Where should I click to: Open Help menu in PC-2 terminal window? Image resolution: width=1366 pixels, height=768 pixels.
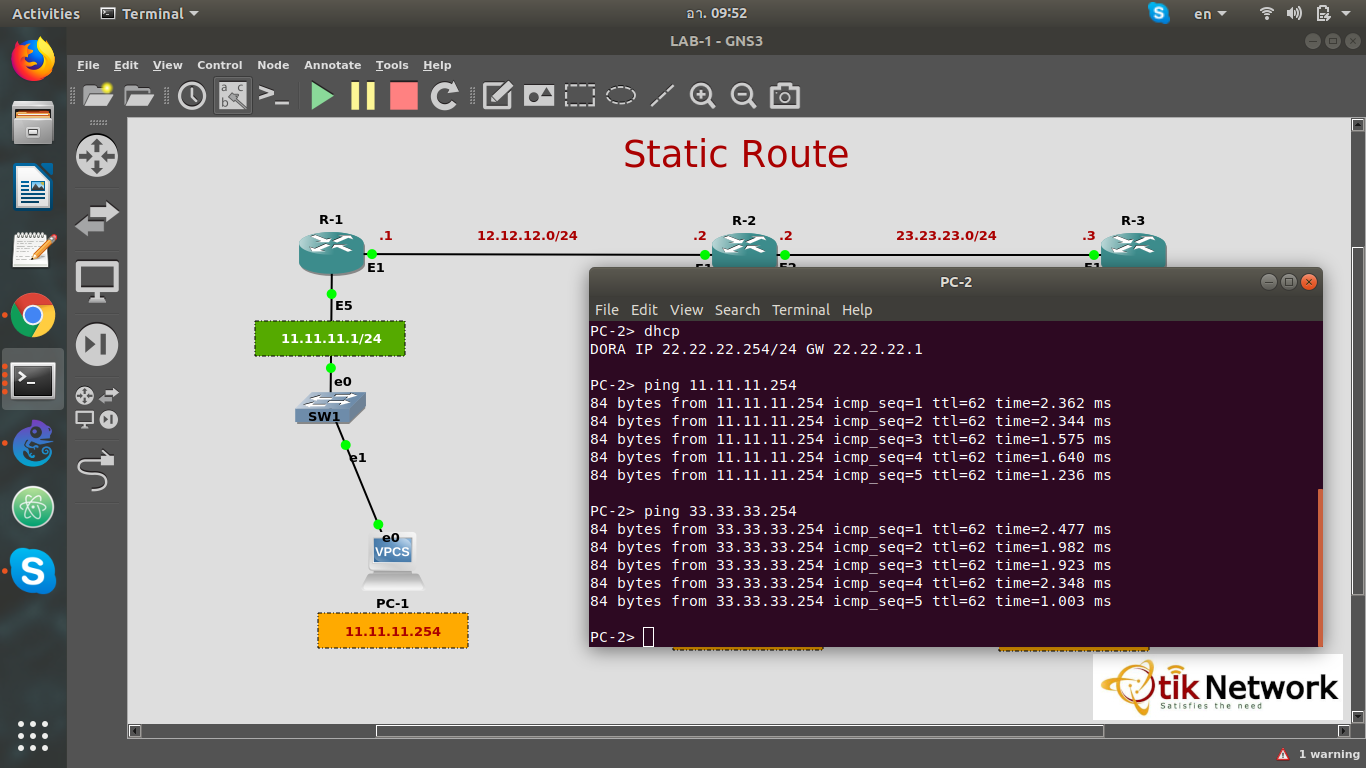coord(857,310)
